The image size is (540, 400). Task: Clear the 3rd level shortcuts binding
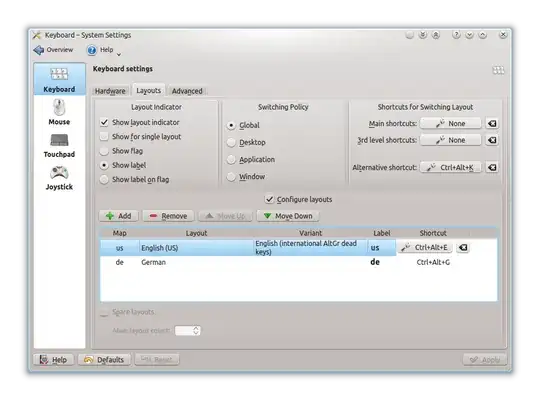pos(492,140)
